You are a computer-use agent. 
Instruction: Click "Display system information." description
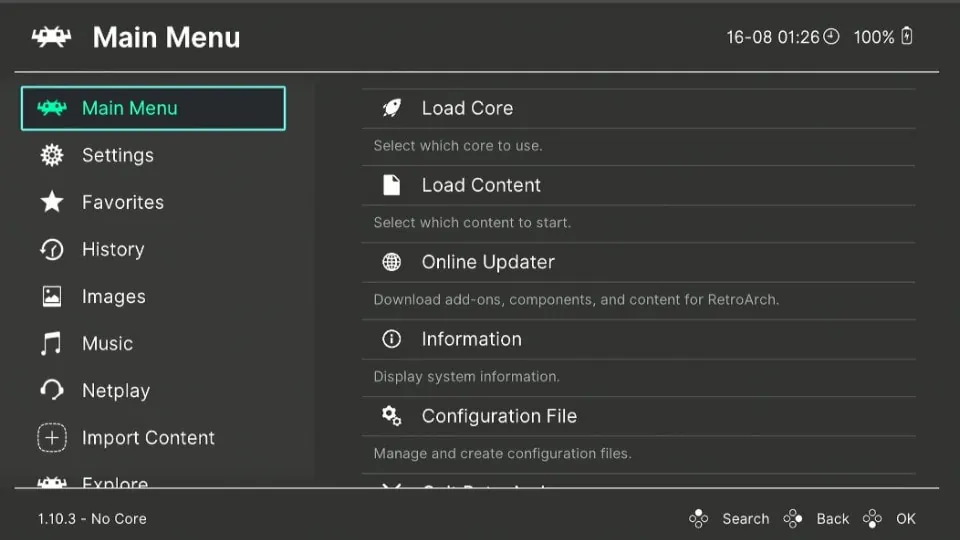point(467,377)
